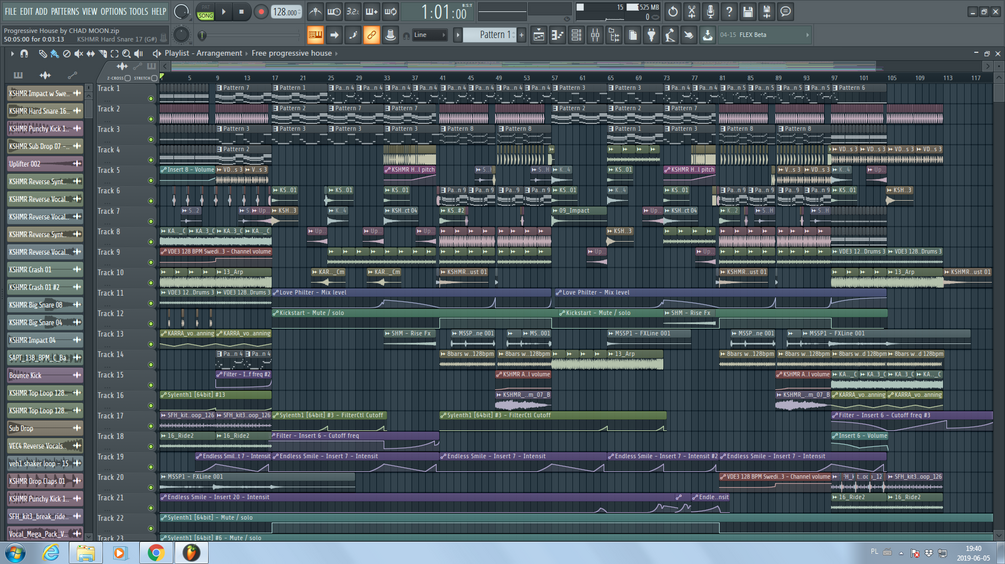Toggle typing keyboard to piano icon
1005x564 pixels.
coord(315,35)
